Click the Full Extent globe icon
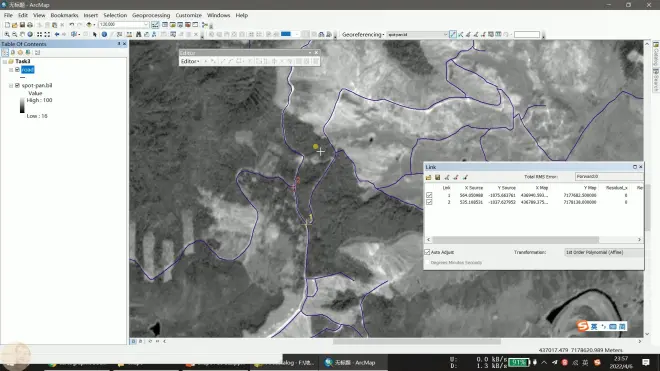 30,35
